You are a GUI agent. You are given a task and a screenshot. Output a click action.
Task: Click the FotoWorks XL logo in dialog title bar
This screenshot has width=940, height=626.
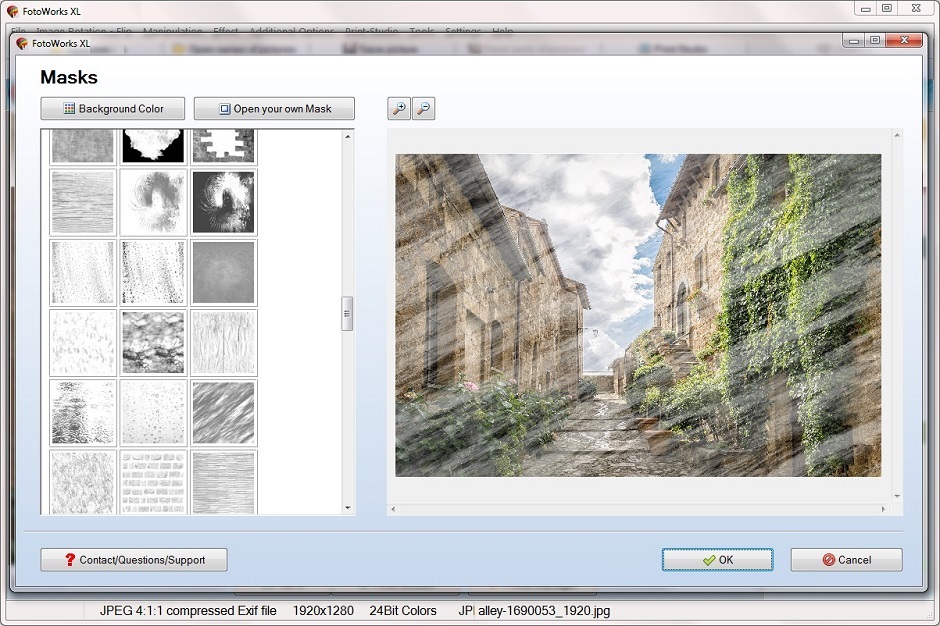tap(25, 40)
